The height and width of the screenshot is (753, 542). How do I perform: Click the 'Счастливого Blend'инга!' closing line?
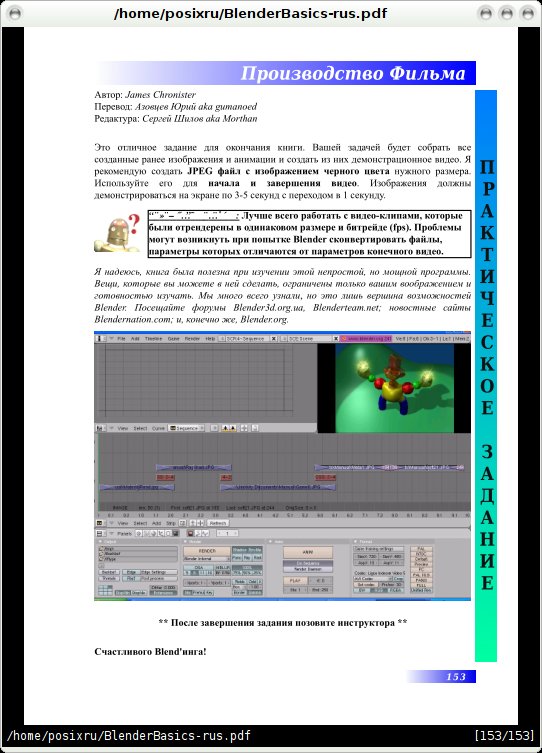[150, 652]
